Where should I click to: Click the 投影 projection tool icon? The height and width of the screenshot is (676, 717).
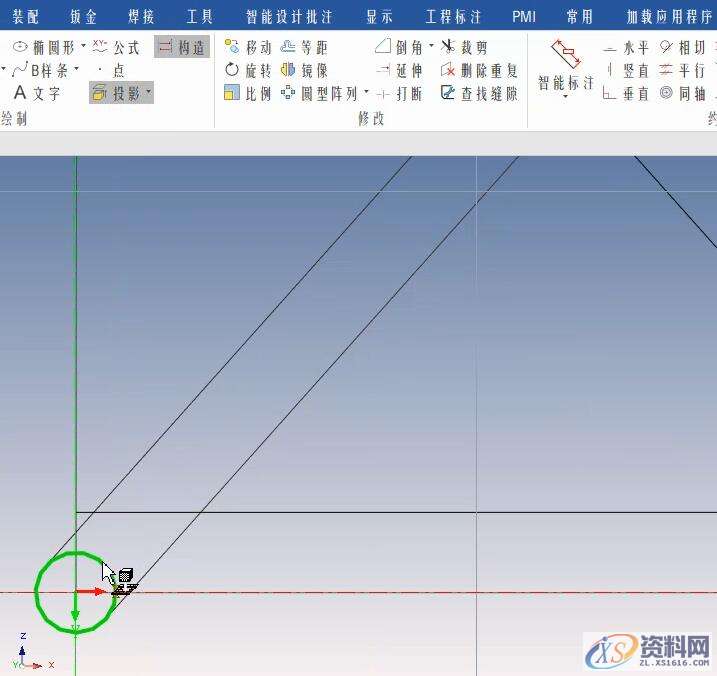tap(99, 93)
